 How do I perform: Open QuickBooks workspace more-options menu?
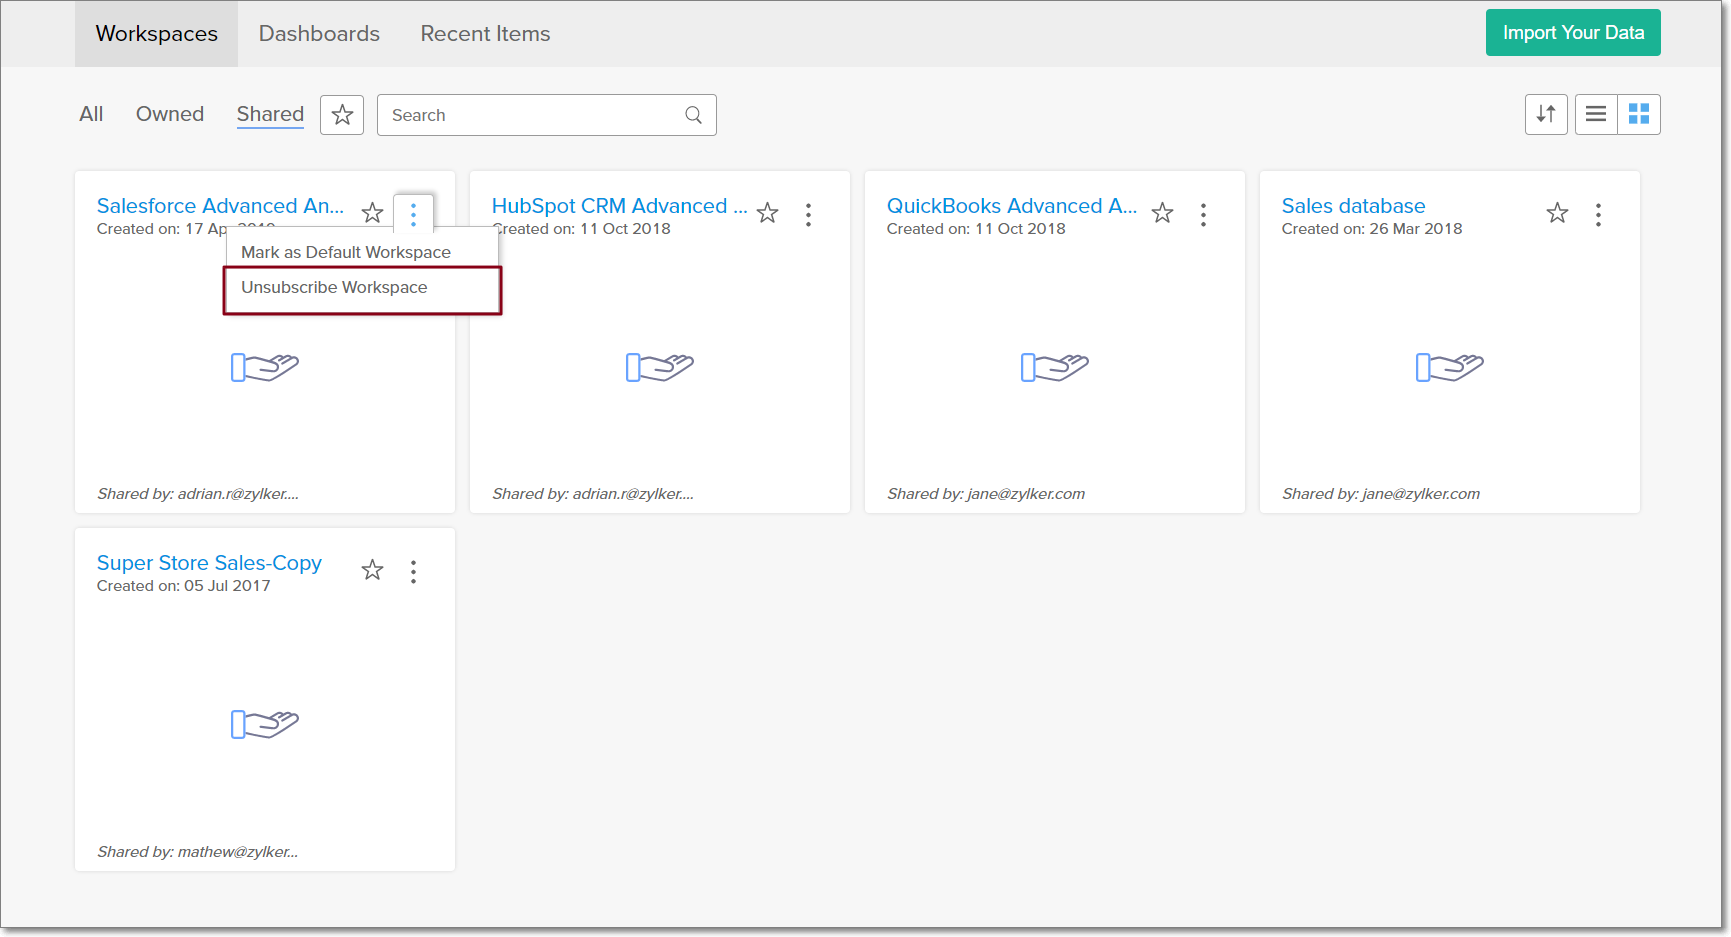tap(1203, 214)
